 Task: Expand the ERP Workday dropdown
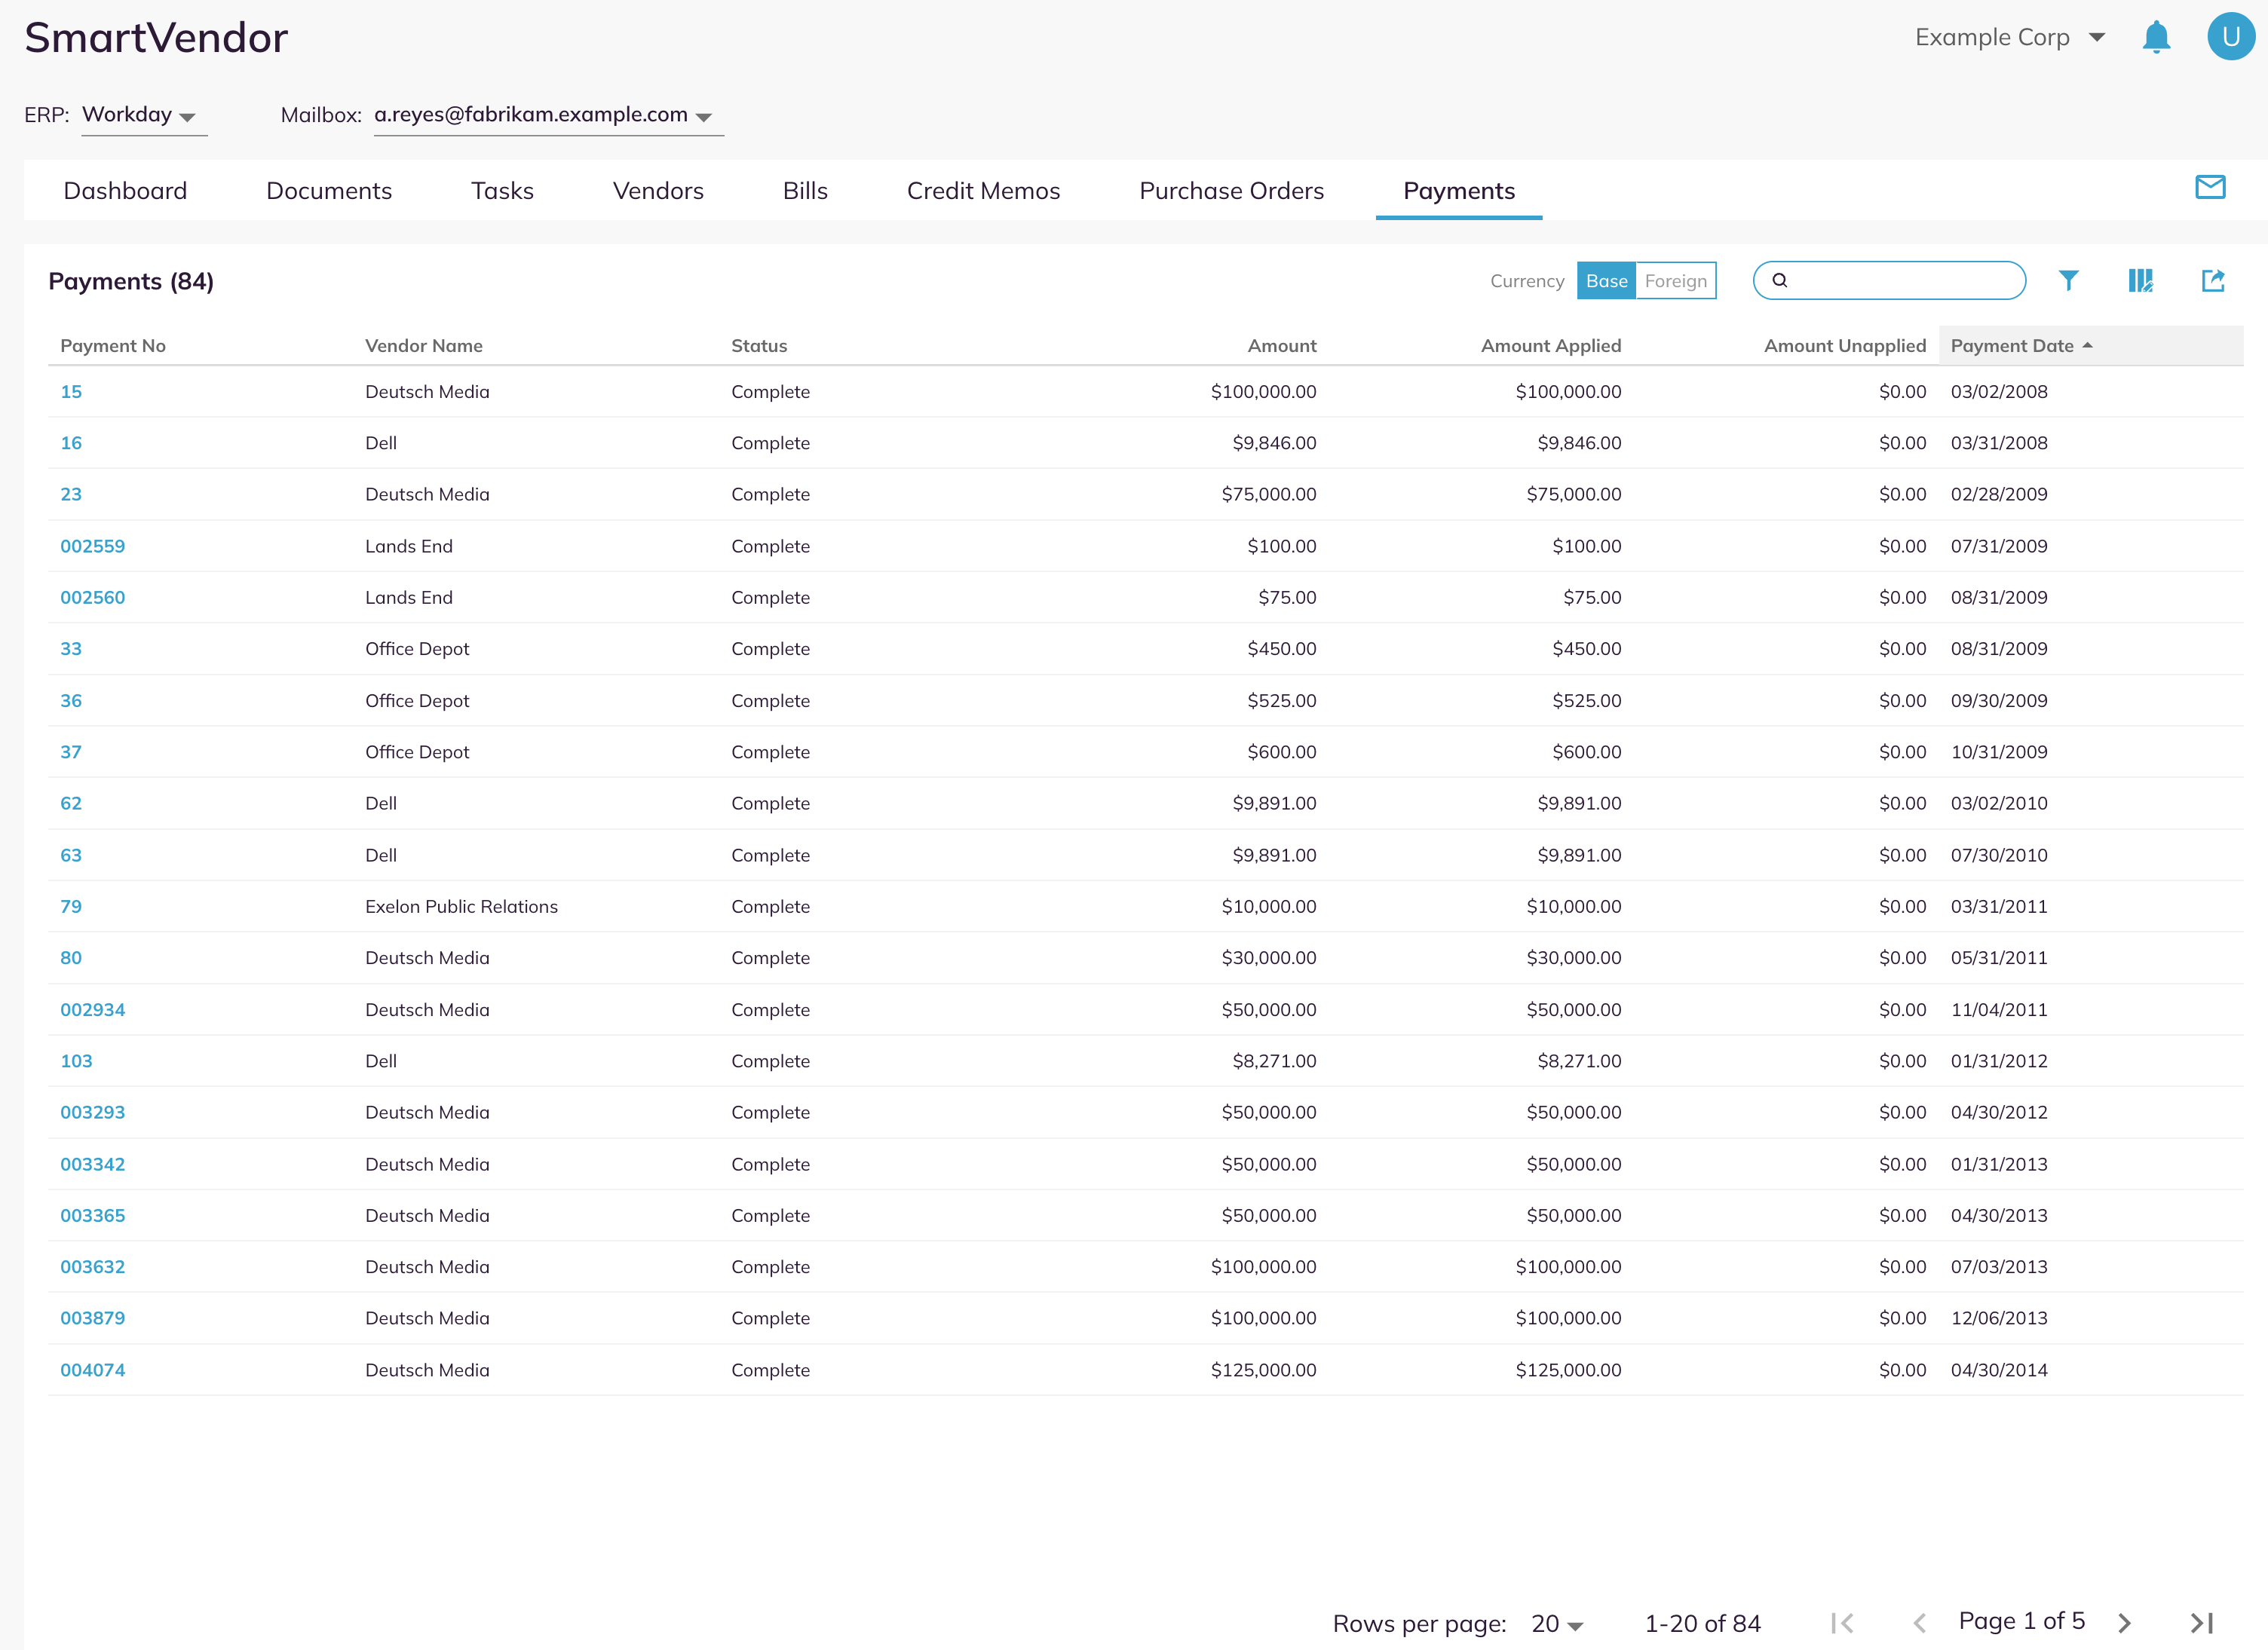tap(144, 115)
